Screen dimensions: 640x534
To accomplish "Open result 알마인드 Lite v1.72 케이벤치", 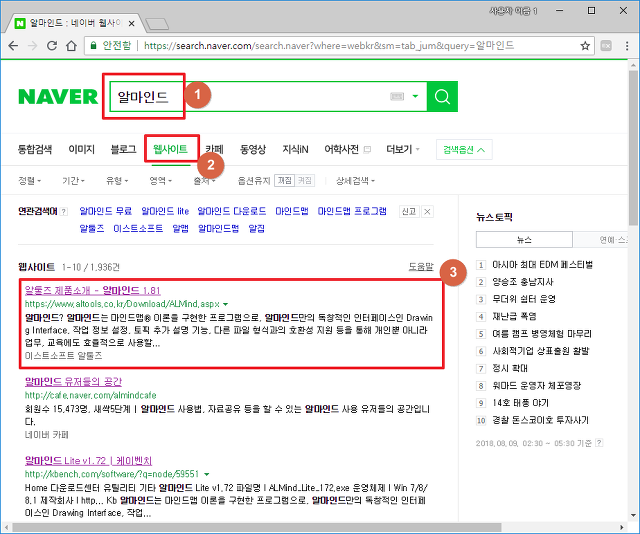I will click(x=88, y=461).
